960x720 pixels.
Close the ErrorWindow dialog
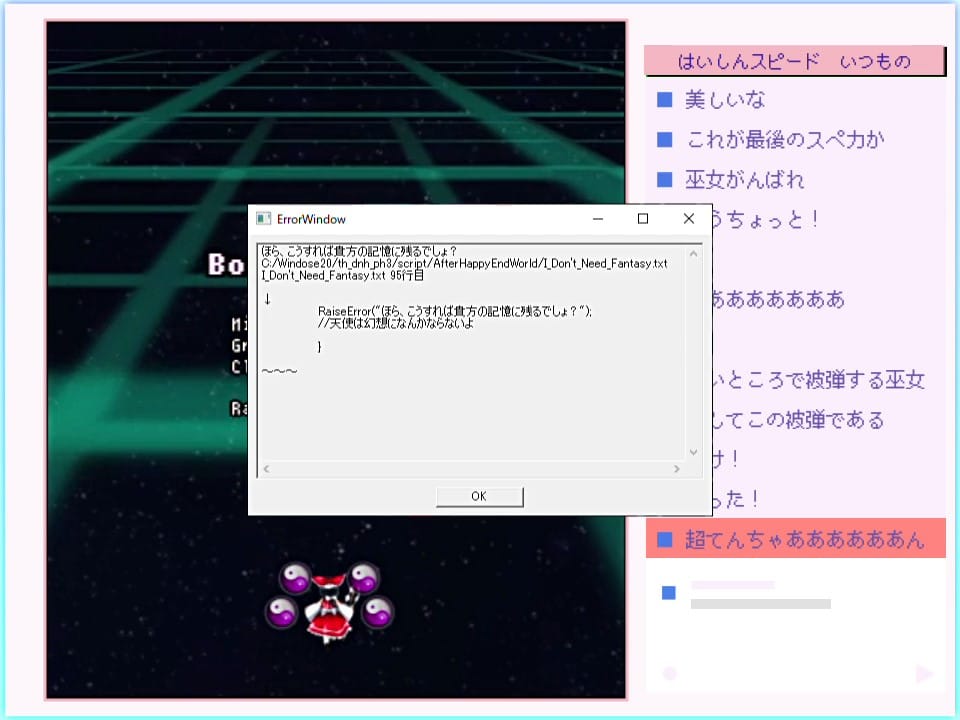[x=688, y=219]
